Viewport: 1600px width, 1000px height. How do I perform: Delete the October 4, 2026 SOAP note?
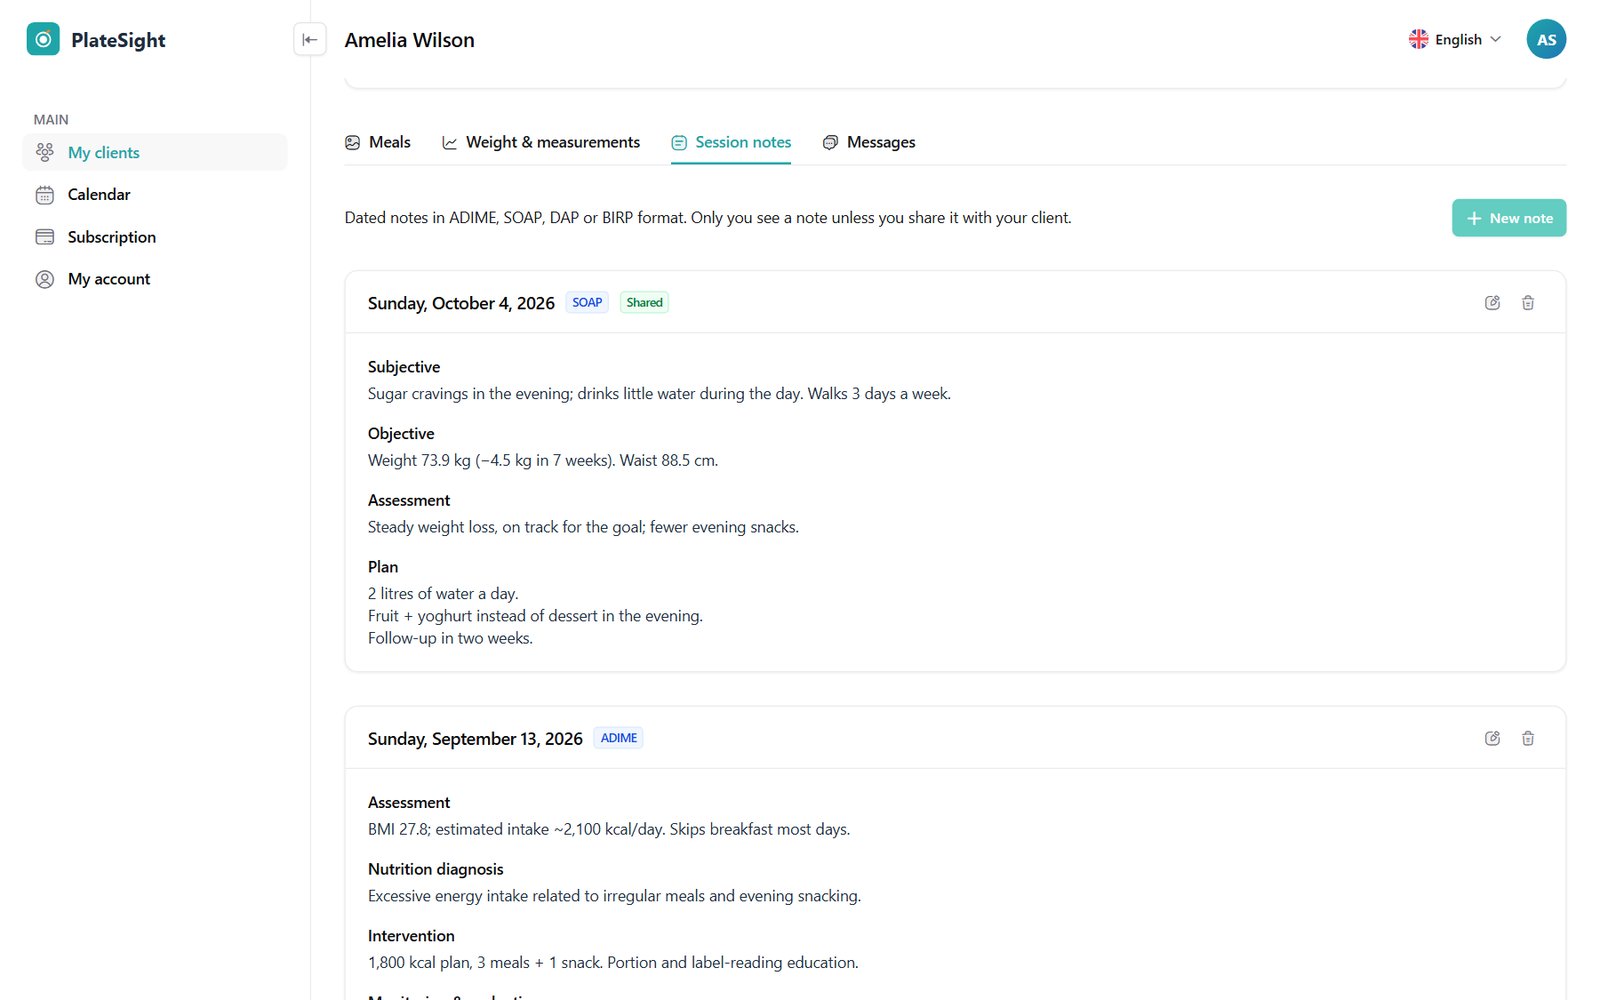pyautogui.click(x=1528, y=302)
